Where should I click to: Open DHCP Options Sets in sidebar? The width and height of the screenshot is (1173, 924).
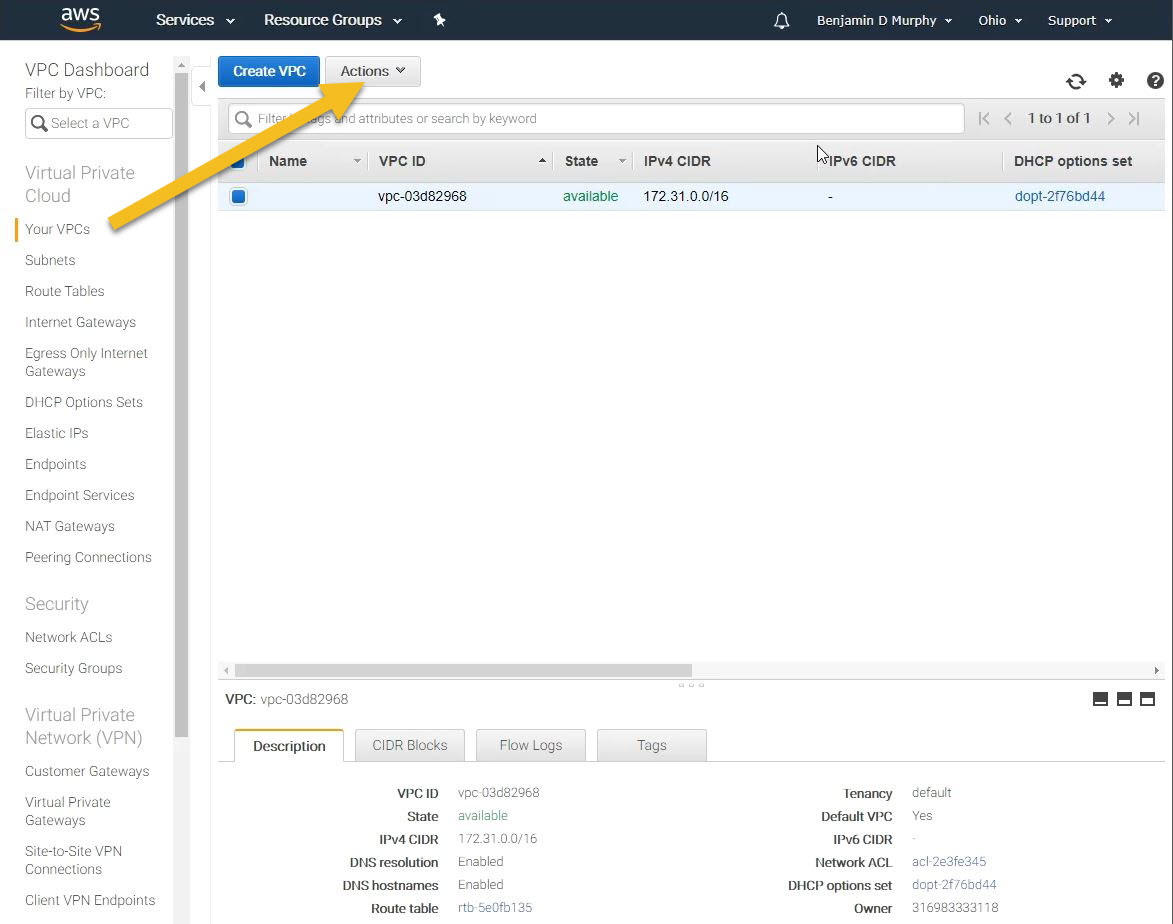(84, 403)
